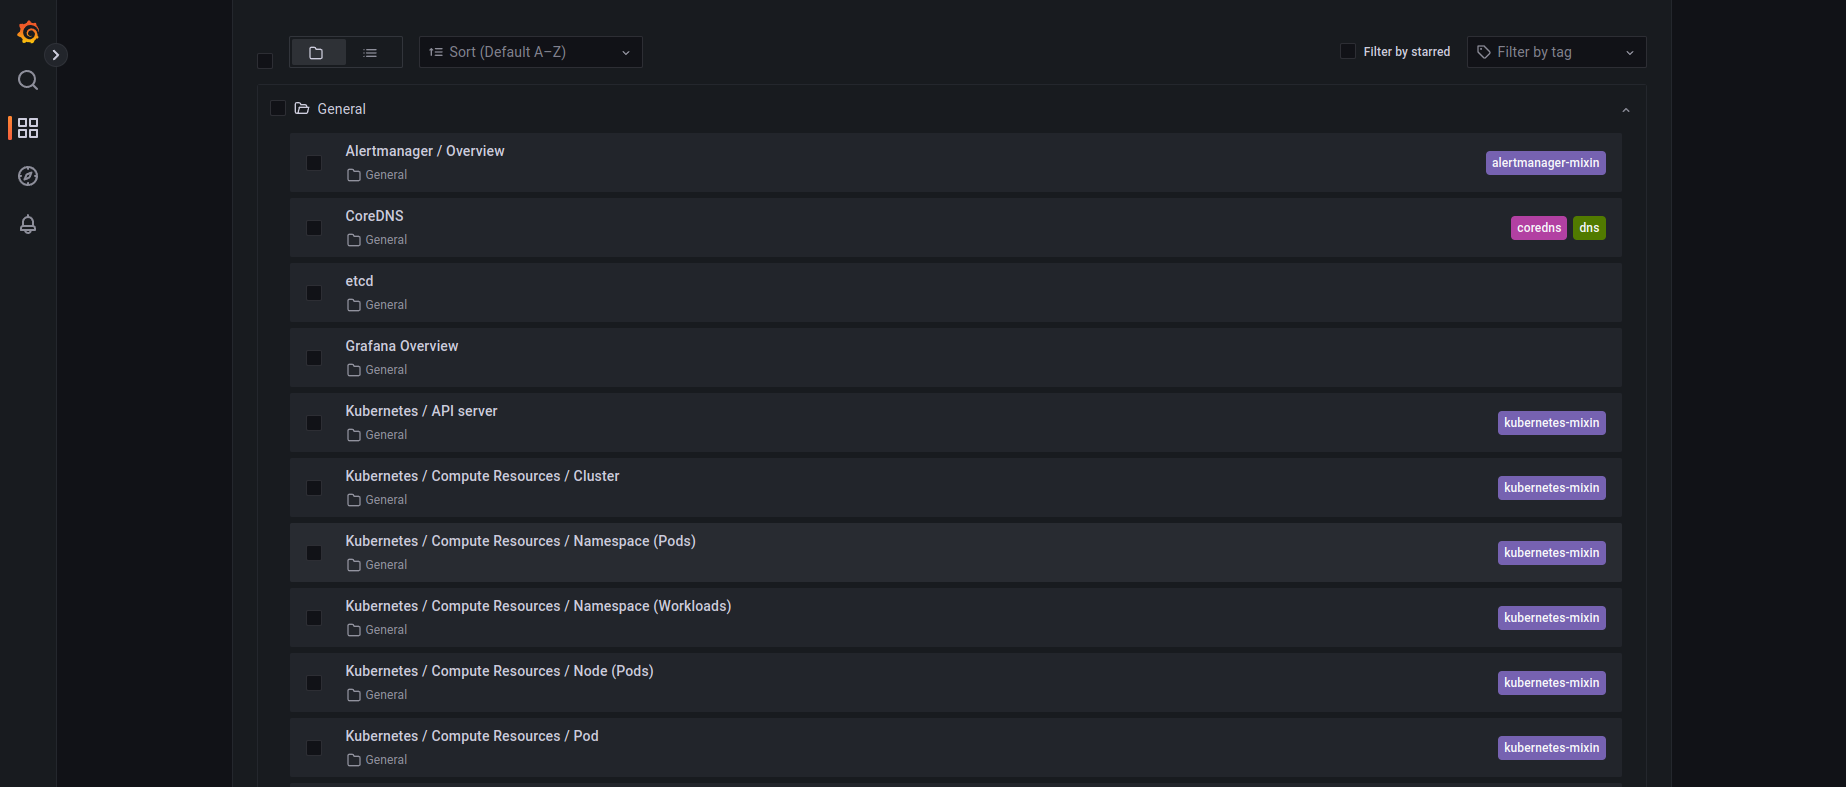Click folder icon under Grafana Overview
Viewport: 1846px width, 787px height.
click(353, 370)
